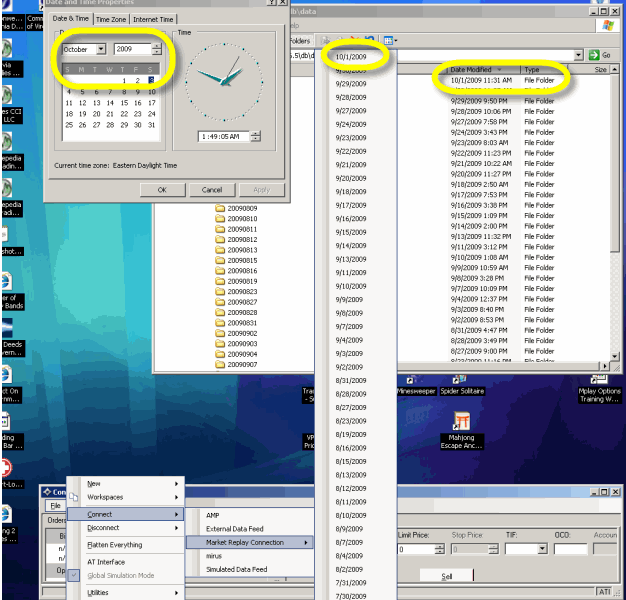Sort by the Date Modified column header
This screenshot has width=626, height=600.
[x=484, y=69]
